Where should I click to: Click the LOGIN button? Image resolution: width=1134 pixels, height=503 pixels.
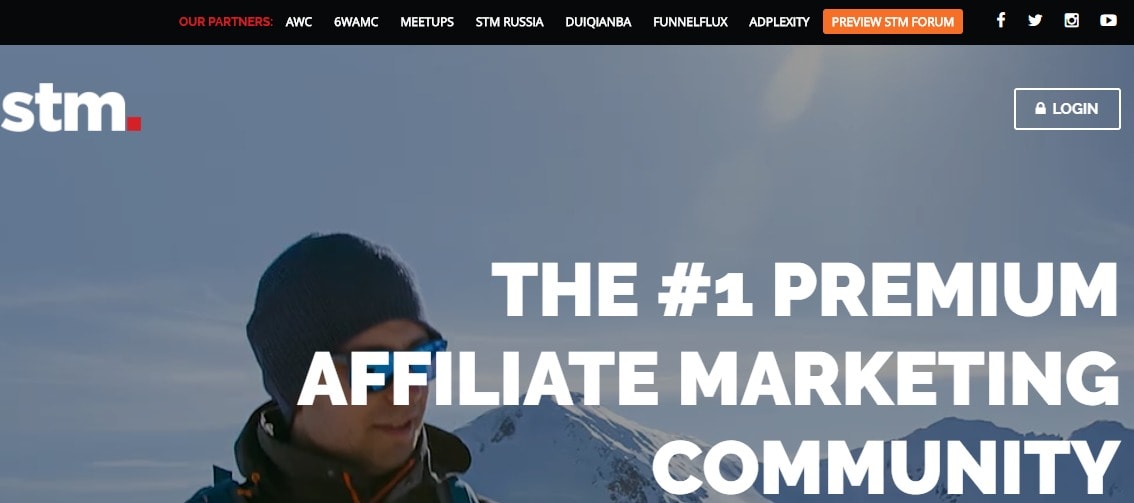(x=1067, y=108)
